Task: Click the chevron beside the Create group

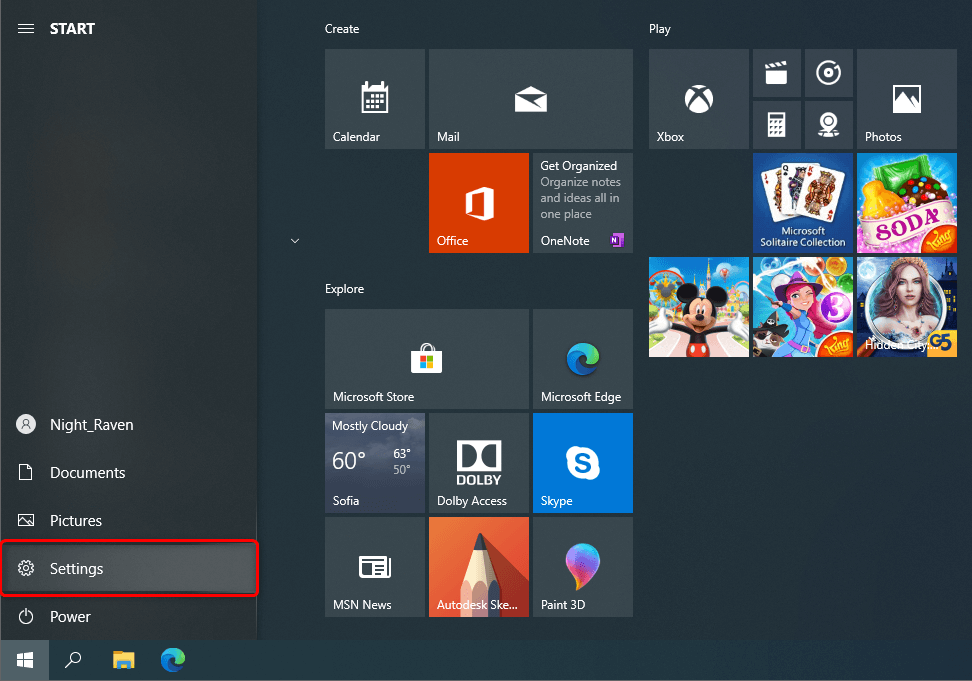Action: pos(295,240)
